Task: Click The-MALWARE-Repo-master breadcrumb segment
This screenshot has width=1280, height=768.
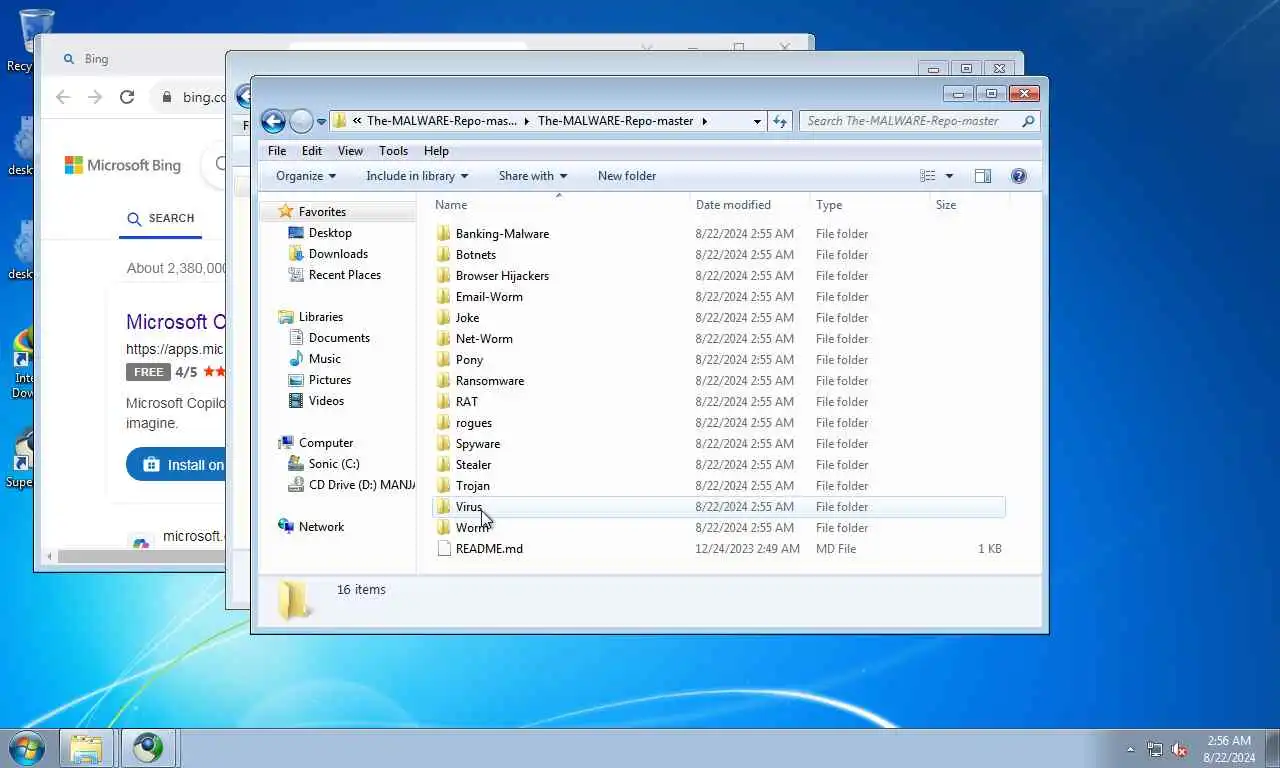Action: [615, 121]
